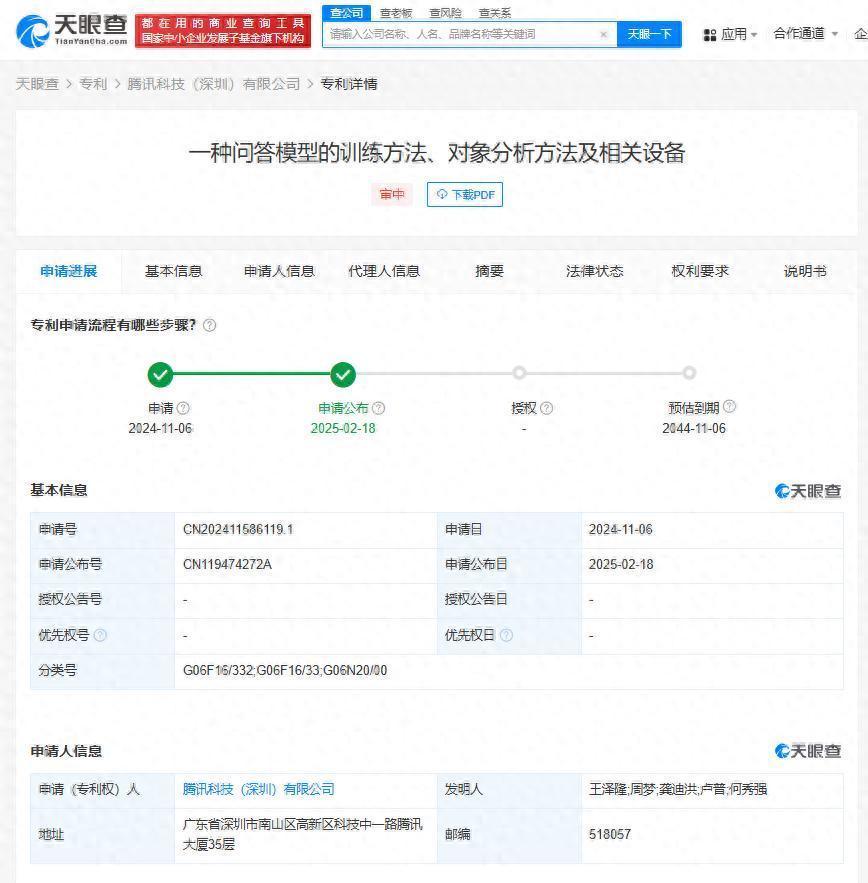Expand the 合作通道 dropdown
The image size is (868, 883).
[x=805, y=34]
